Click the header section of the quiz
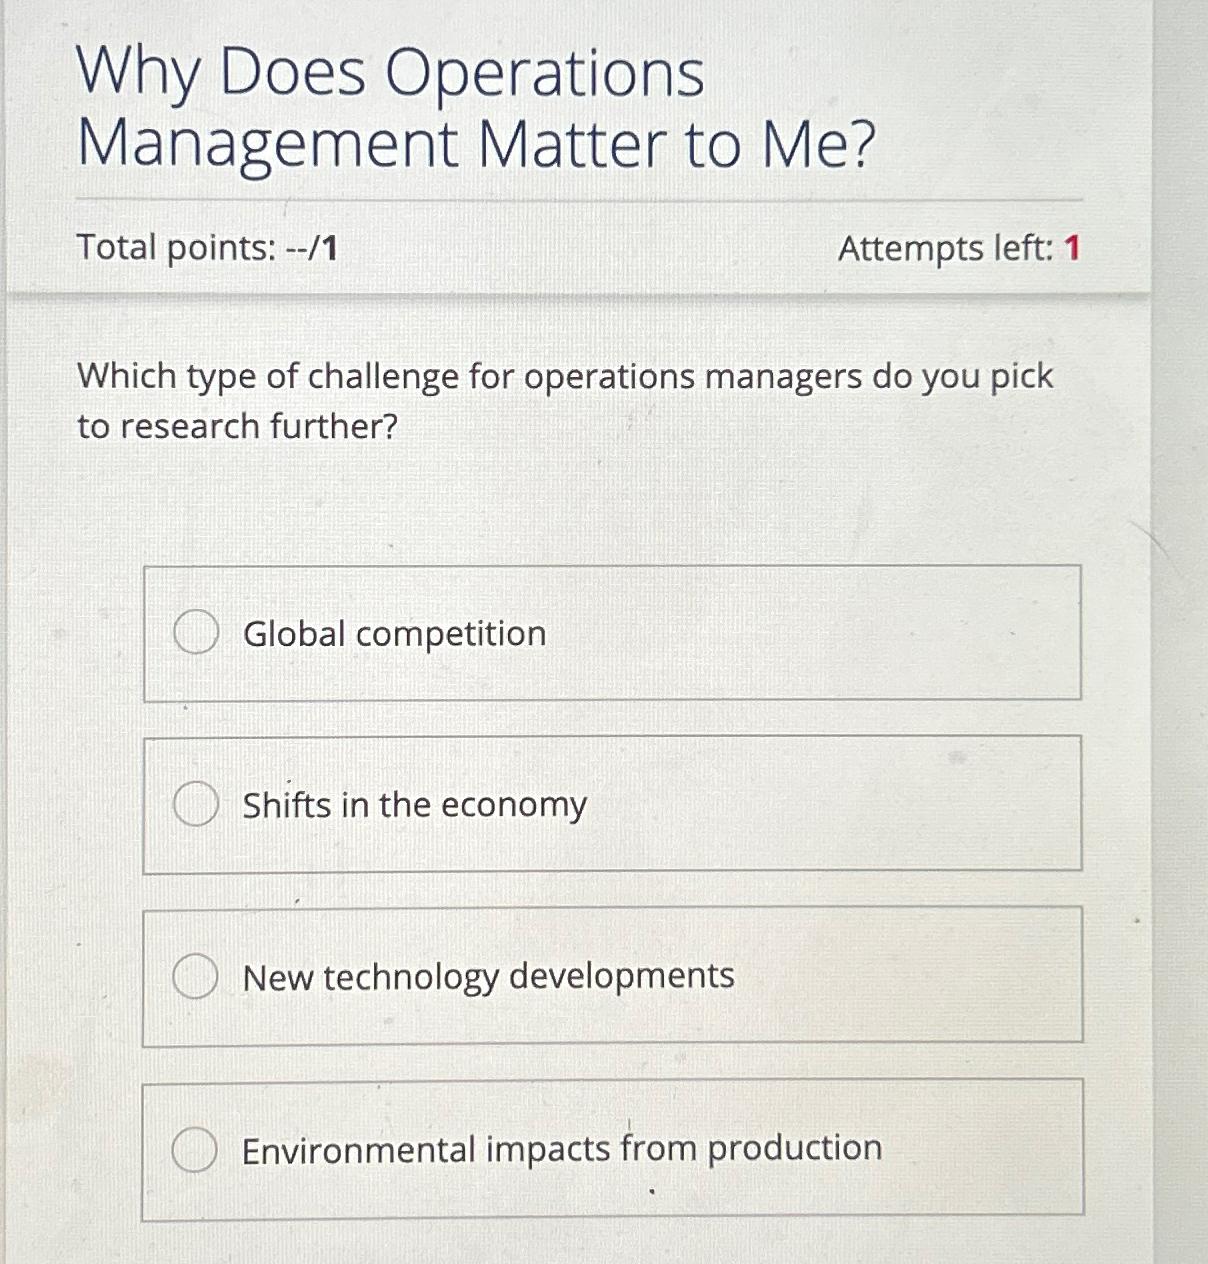The height and width of the screenshot is (1264, 1208). pyautogui.click(x=580, y=150)
